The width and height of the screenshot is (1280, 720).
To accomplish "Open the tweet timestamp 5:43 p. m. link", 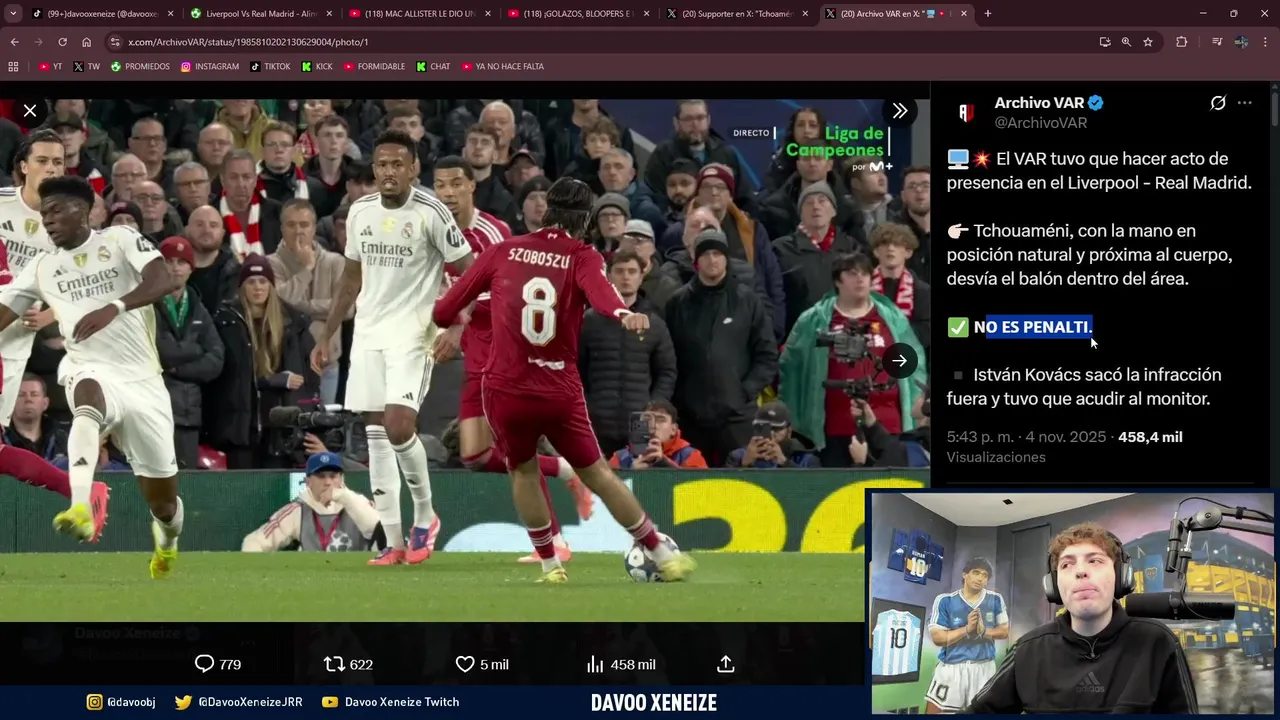I will [1026, 437].
